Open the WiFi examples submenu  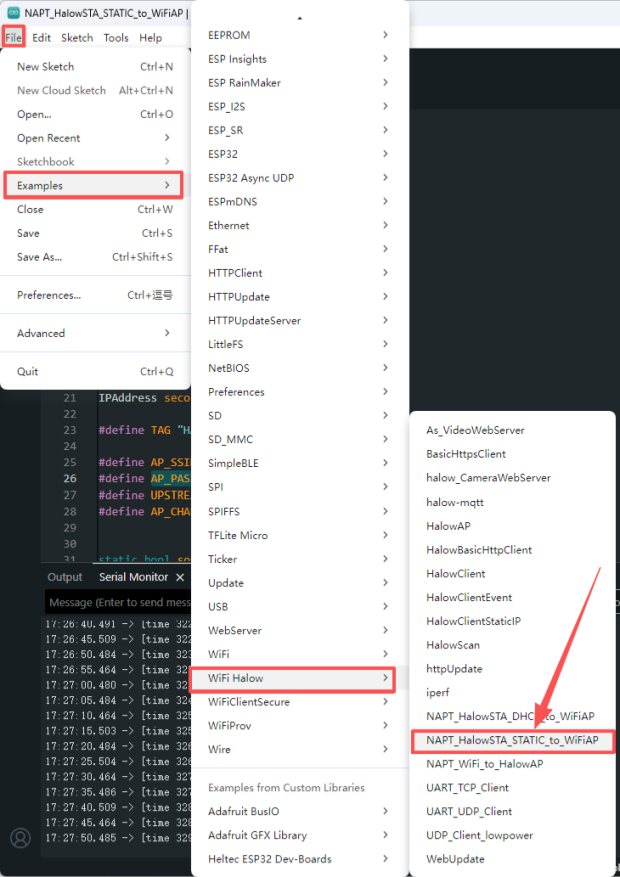pyautogui.click(x=300, y=654)
